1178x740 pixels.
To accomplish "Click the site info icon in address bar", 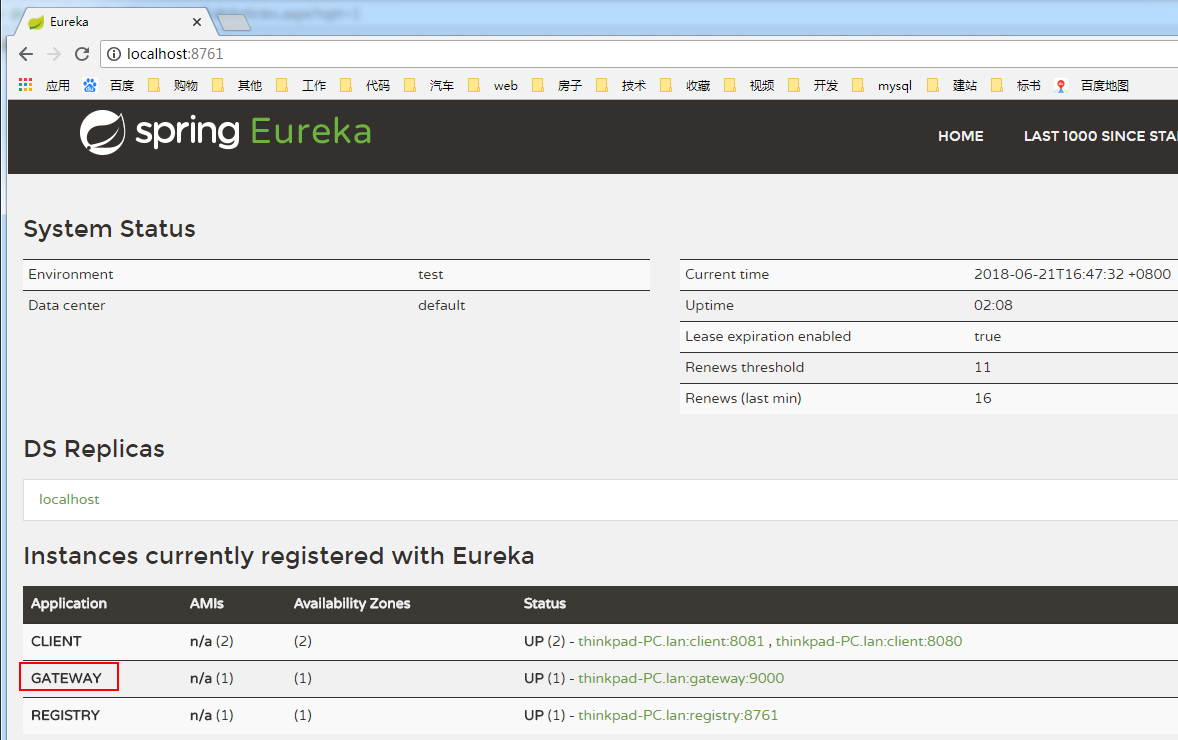I will click(114, 54).
